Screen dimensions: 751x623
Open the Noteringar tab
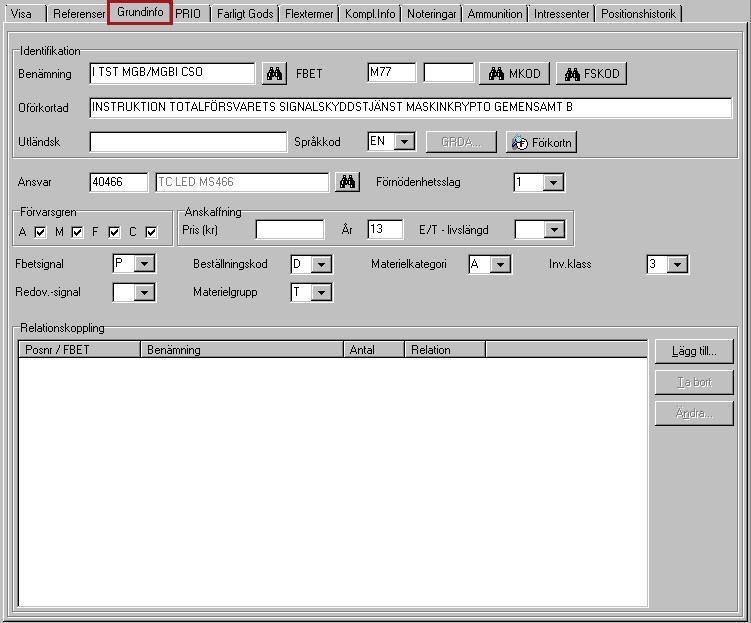coord(432,13)
